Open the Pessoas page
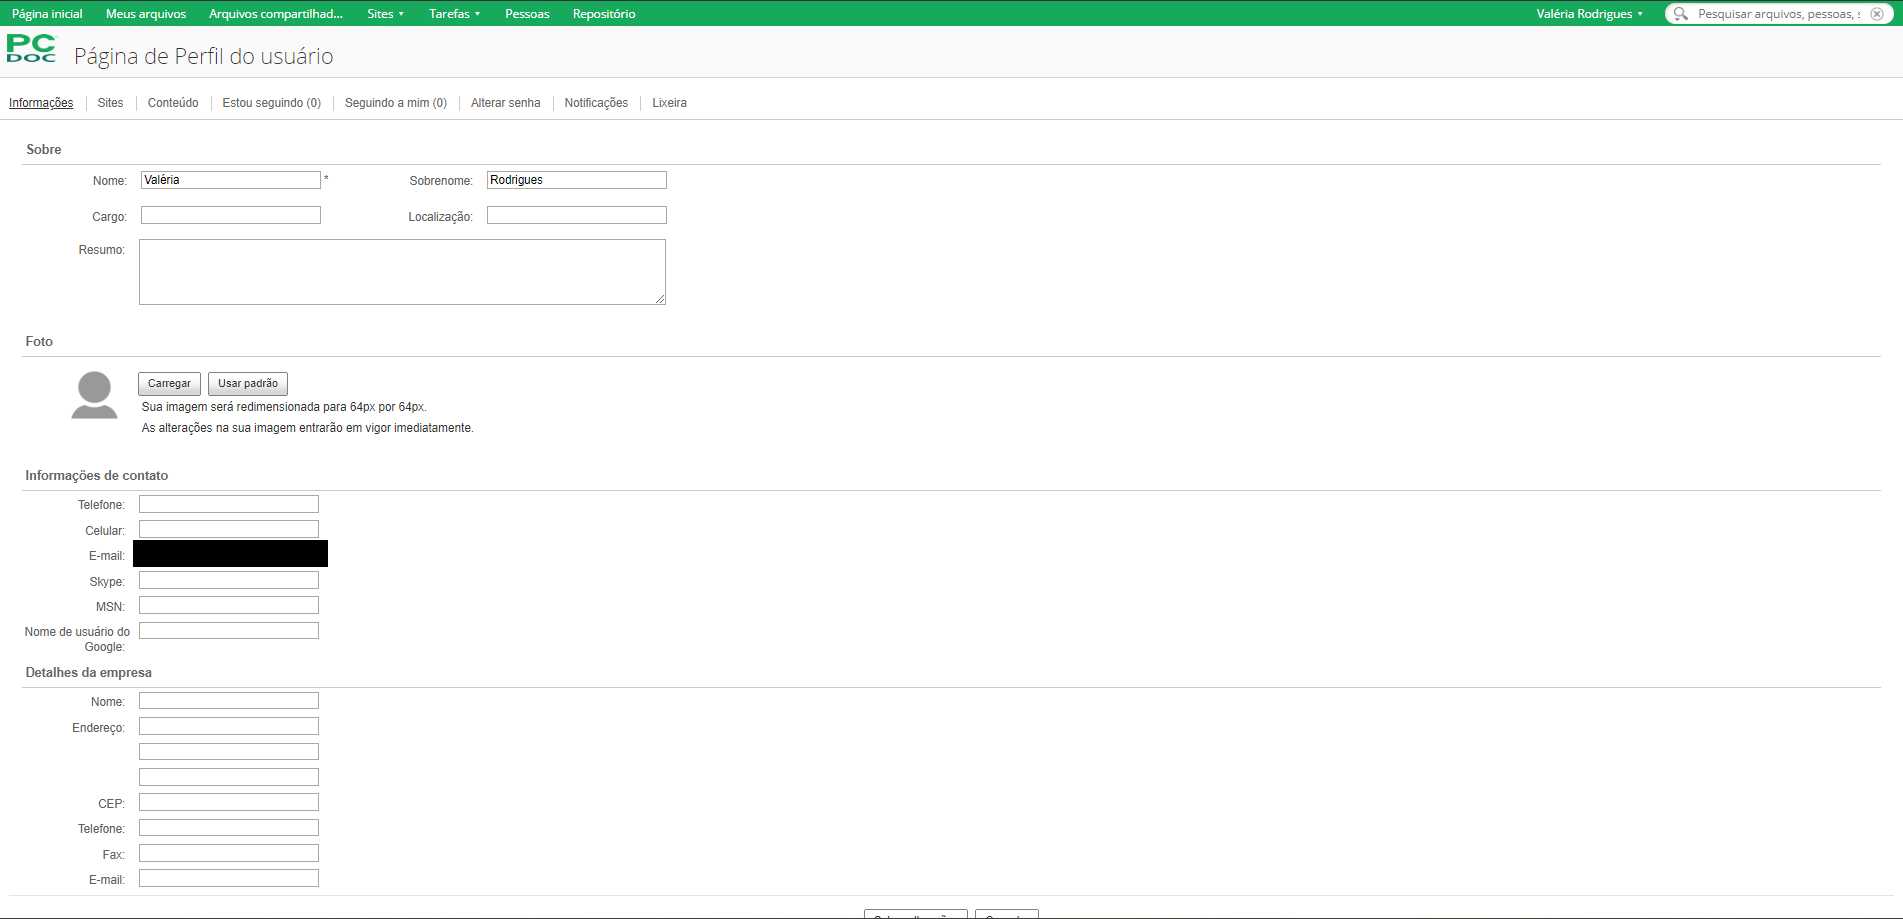Screen dimensions: 1903x919 [x=527, y=14]
